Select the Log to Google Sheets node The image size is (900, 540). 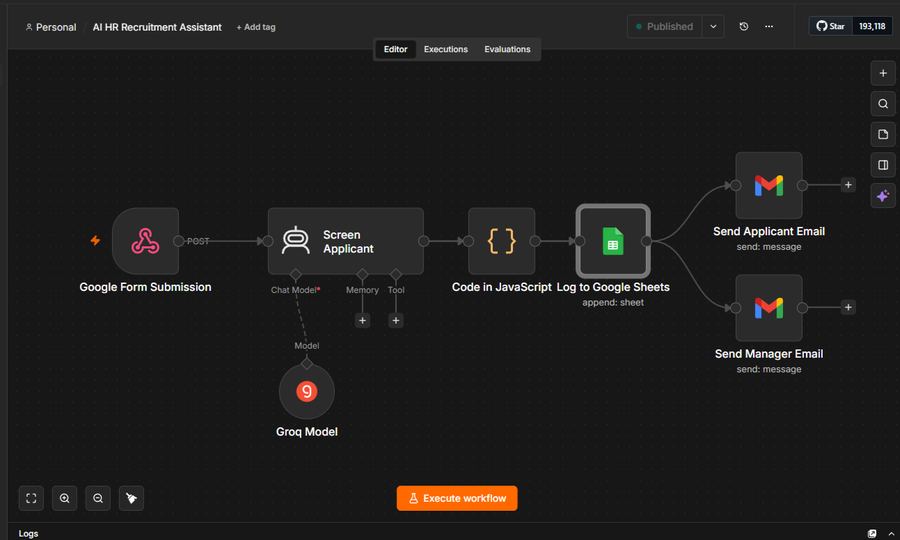tap(613, 241)
